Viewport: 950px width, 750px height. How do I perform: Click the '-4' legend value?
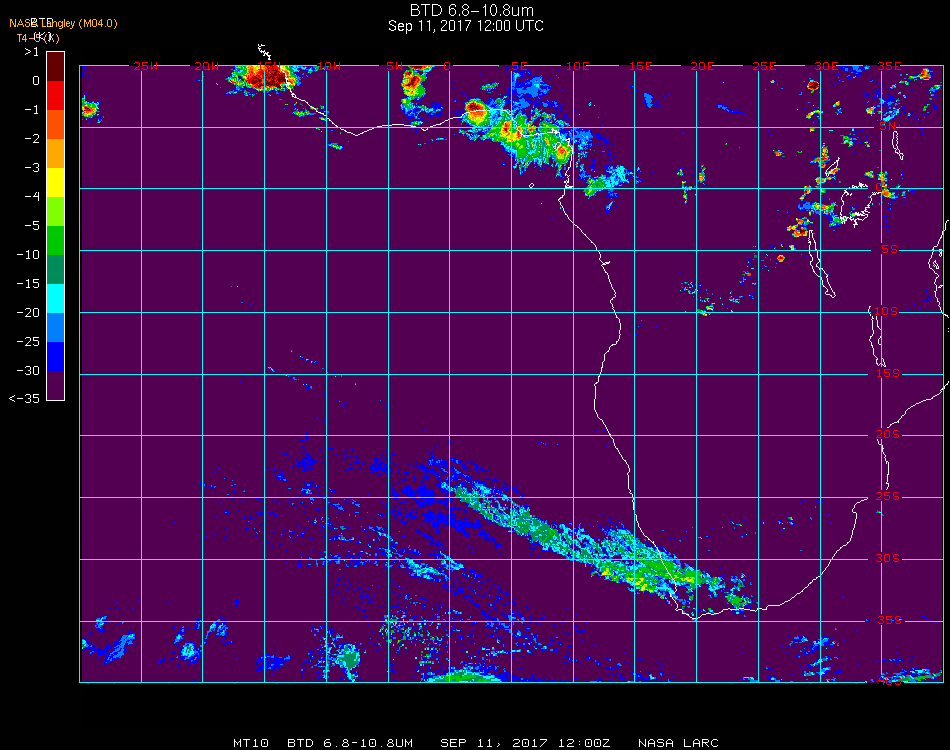(32, 196)
